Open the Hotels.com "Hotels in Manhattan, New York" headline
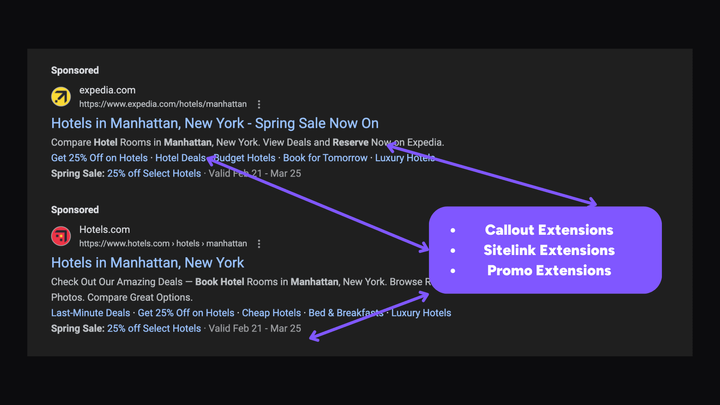 (147, 262)
